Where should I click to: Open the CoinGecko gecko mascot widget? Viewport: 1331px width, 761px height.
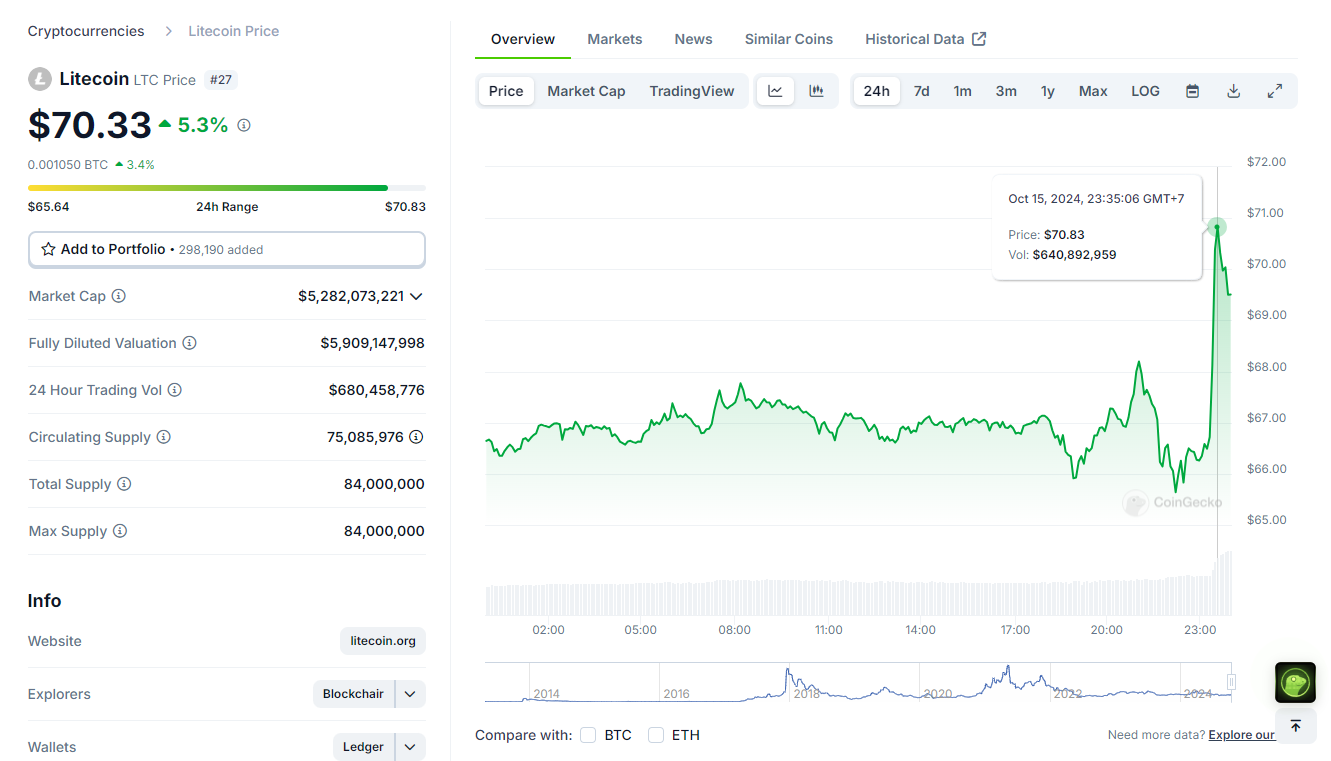pyautogui.click(x=1295, y=683)
